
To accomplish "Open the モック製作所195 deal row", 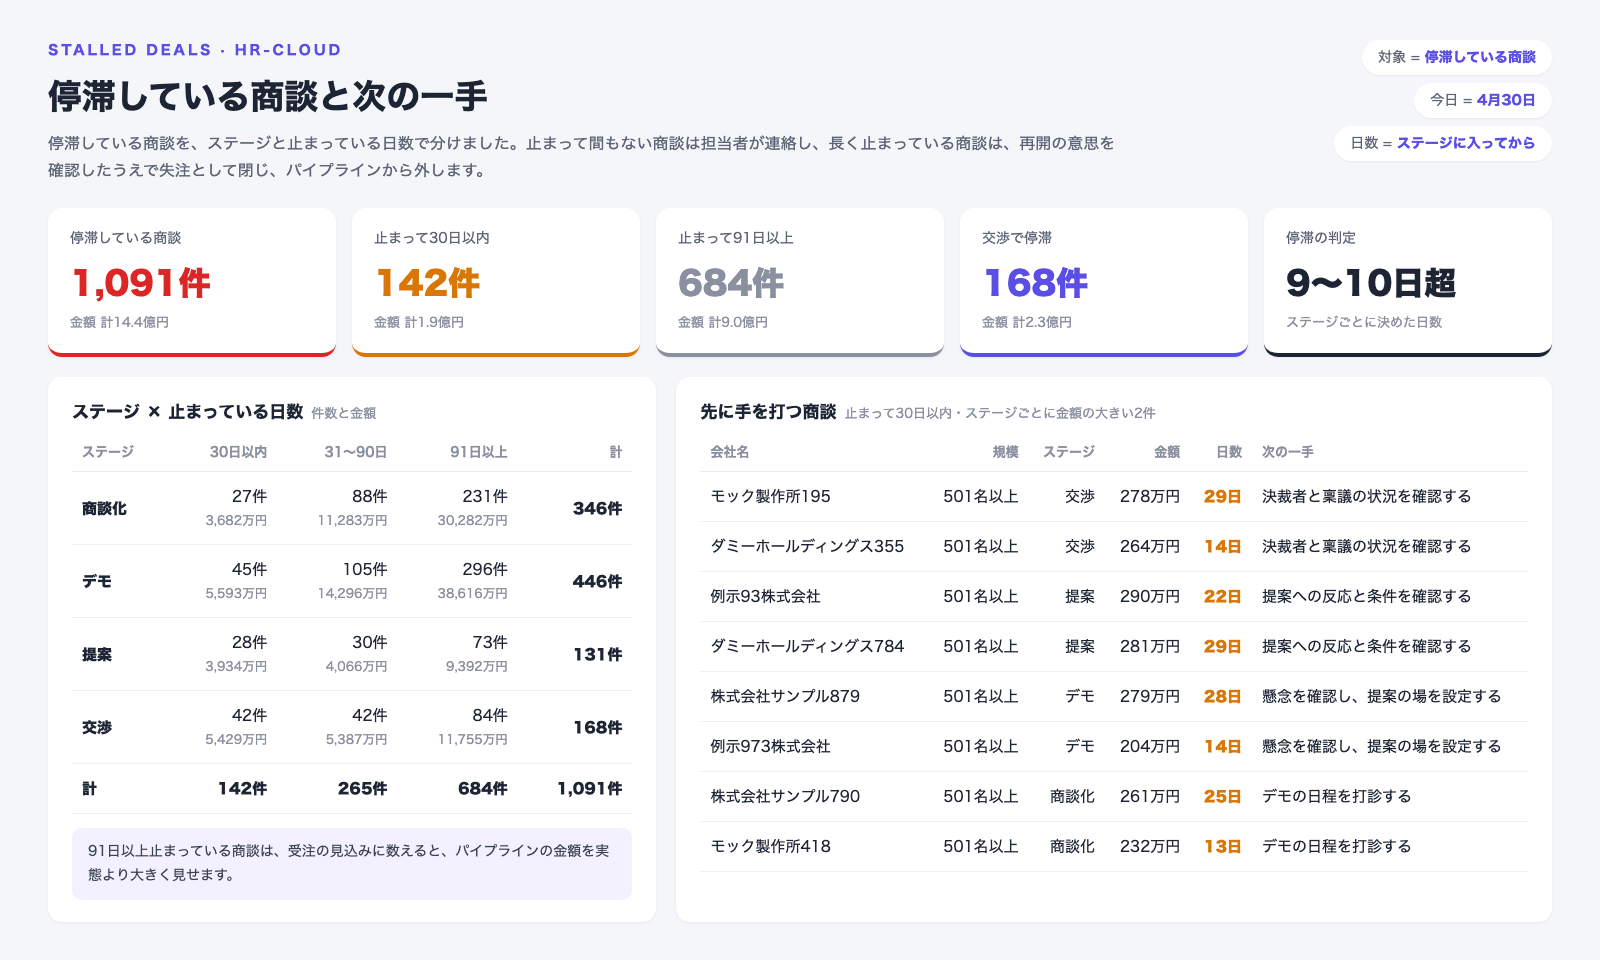I will tap(1114, 496).
